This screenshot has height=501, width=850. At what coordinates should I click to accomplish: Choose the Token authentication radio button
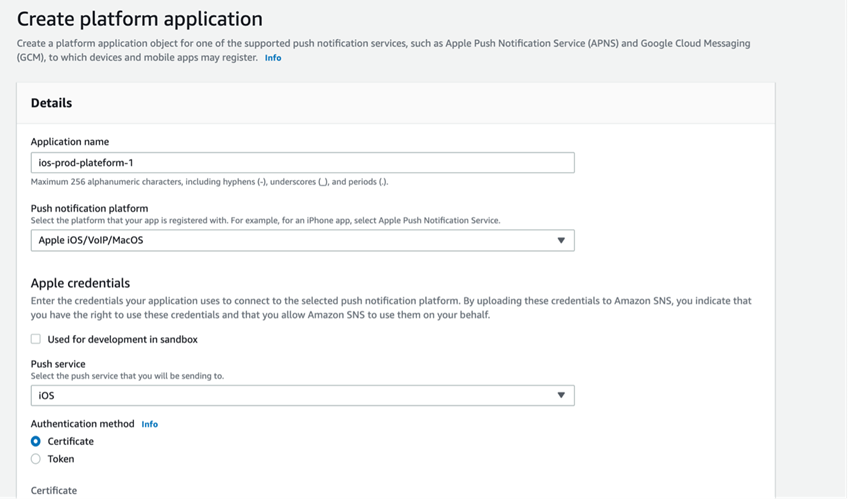point(36,459)
